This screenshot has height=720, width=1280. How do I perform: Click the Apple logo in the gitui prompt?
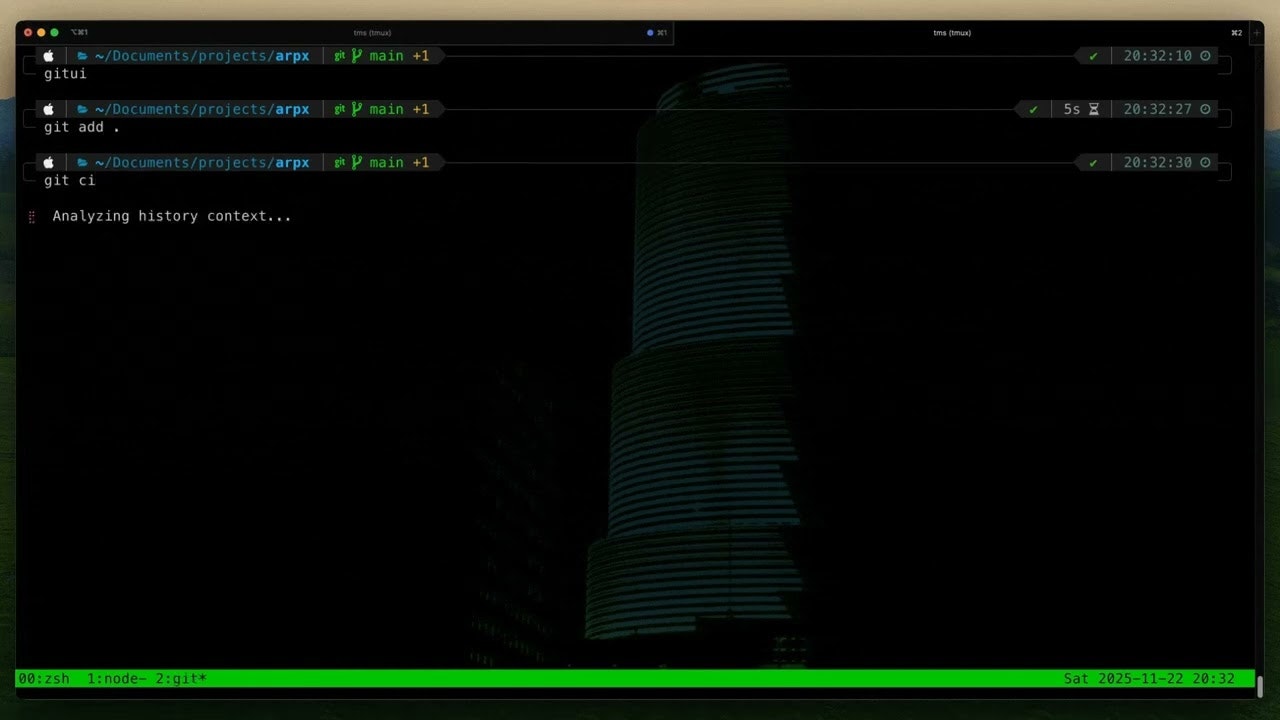tap(48, 56)
